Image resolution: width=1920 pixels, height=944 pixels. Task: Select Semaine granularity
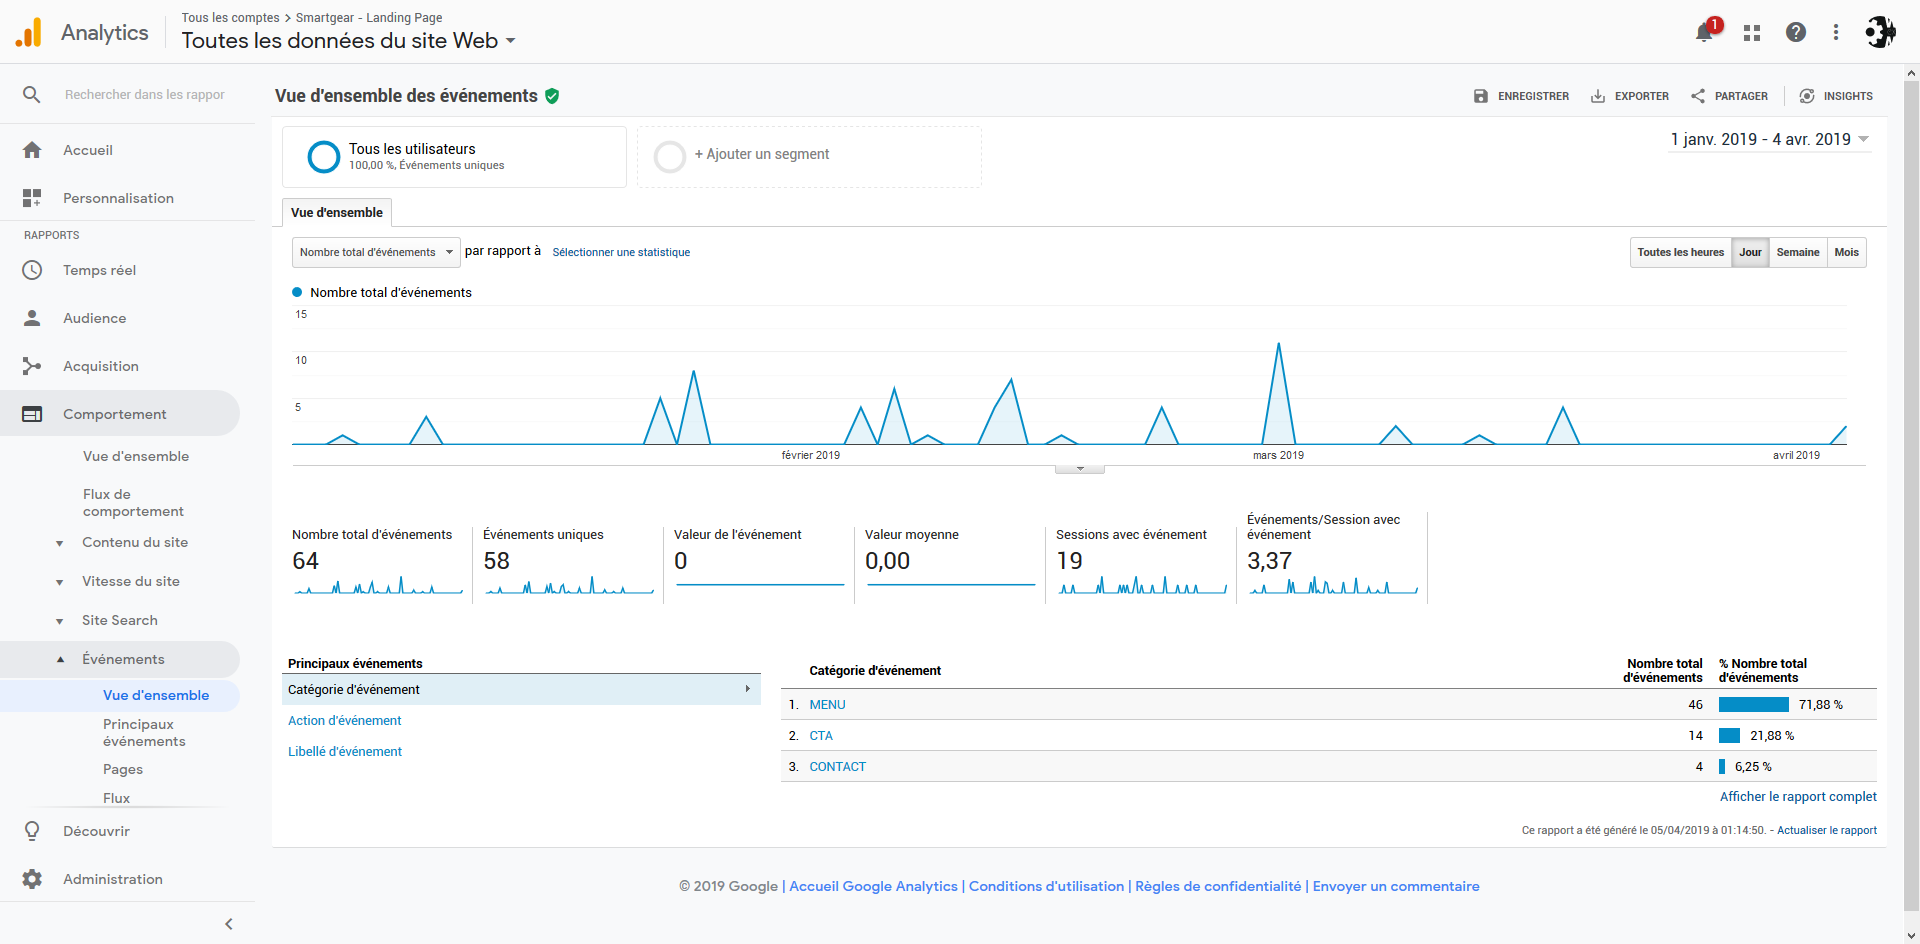1798,252
